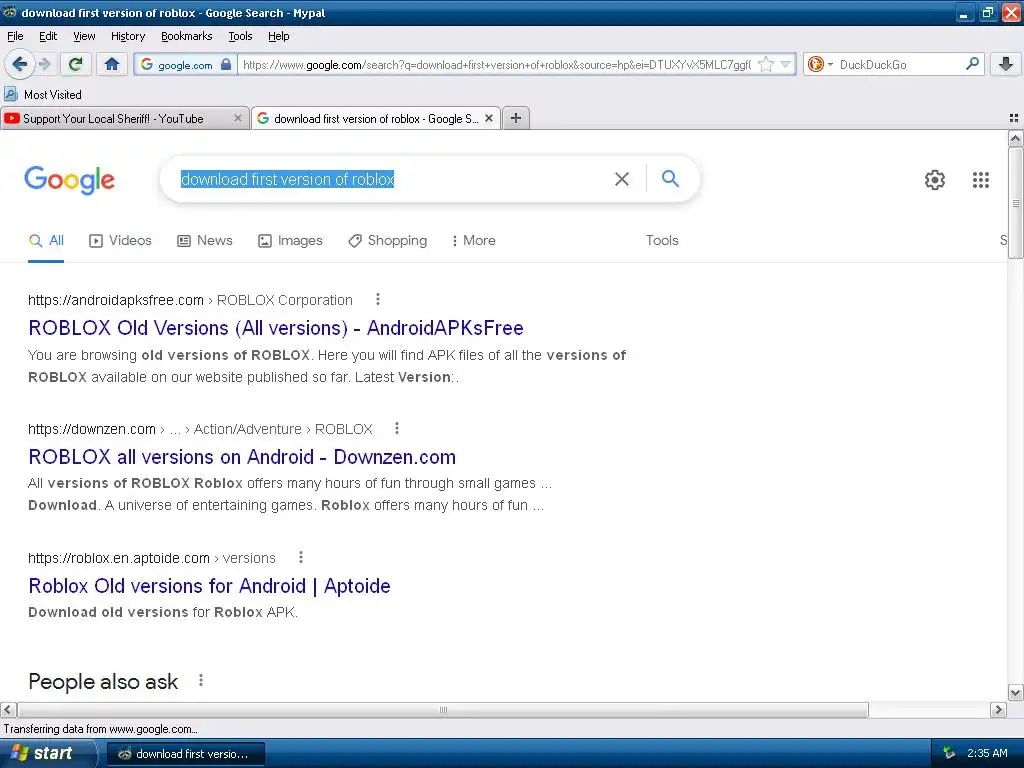The width and height of the screenshot is (1024, 768).
Task: Open the History menu
Action: click(x=127, y=37)
